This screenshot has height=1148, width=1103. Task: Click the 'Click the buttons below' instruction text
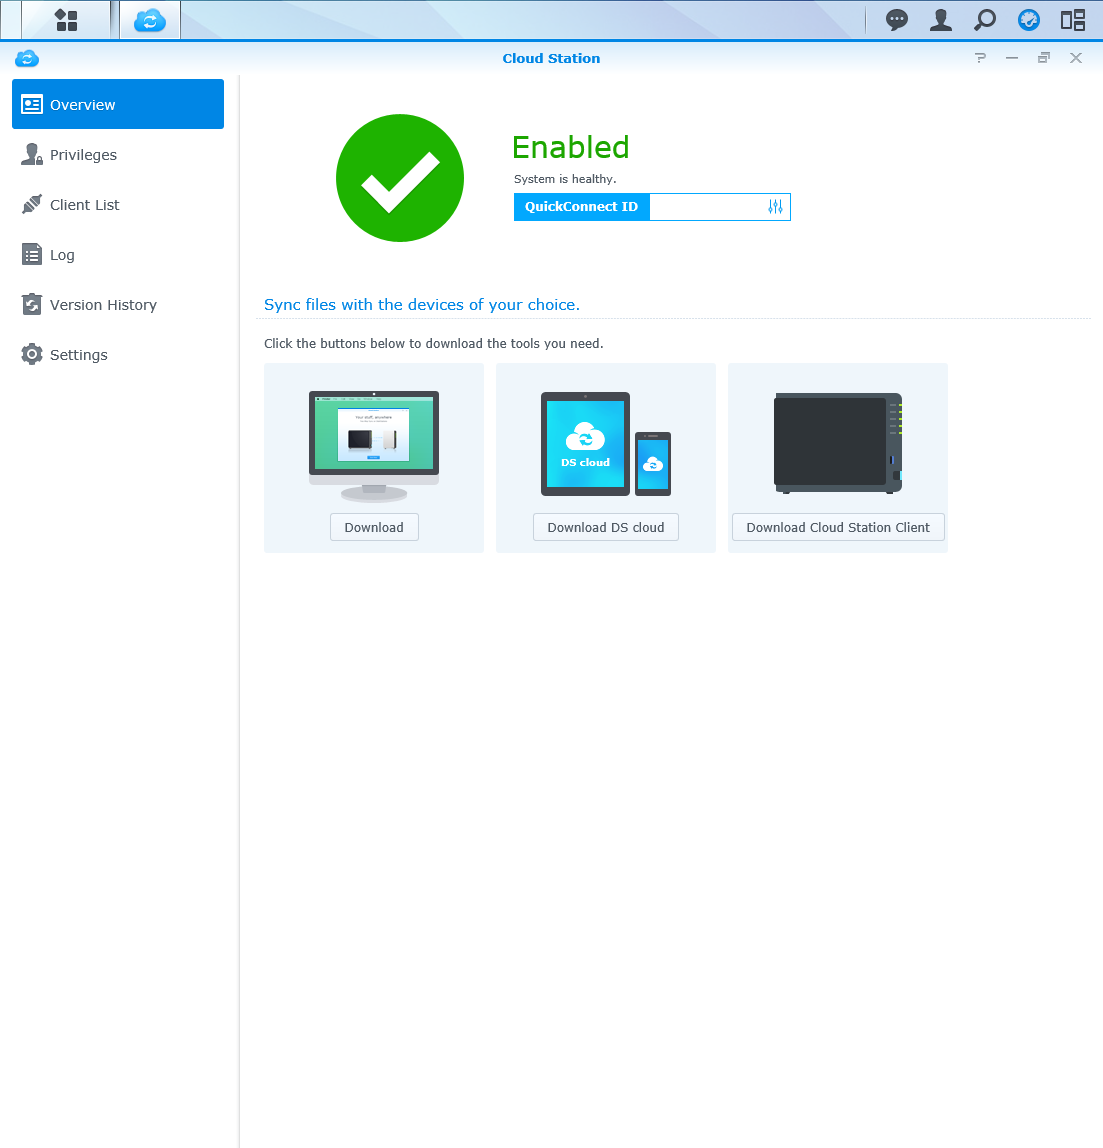[433, 343]
